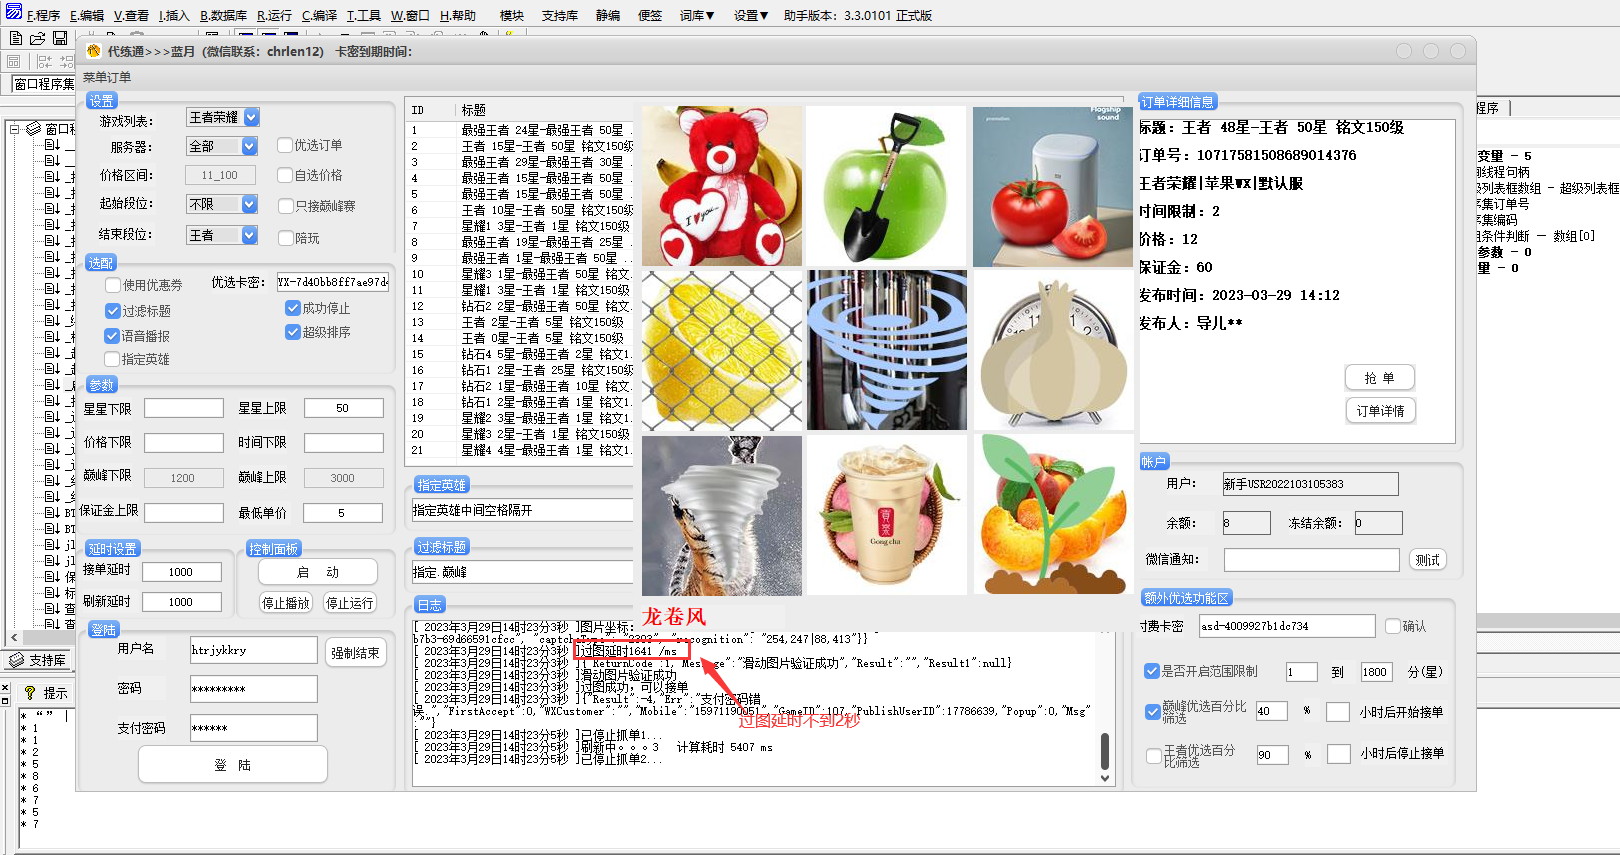Click the 订单详情 button

pyautogui.click(x=1380, y=411)
